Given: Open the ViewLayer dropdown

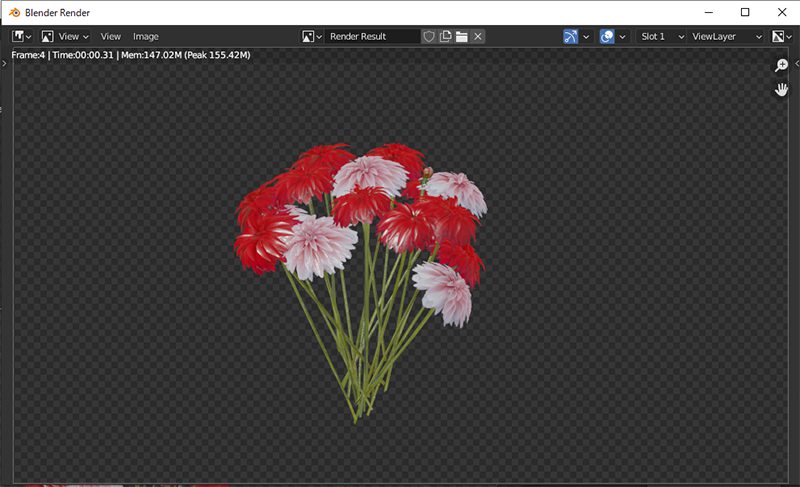Looking at the screenshot, I should 727,36.
